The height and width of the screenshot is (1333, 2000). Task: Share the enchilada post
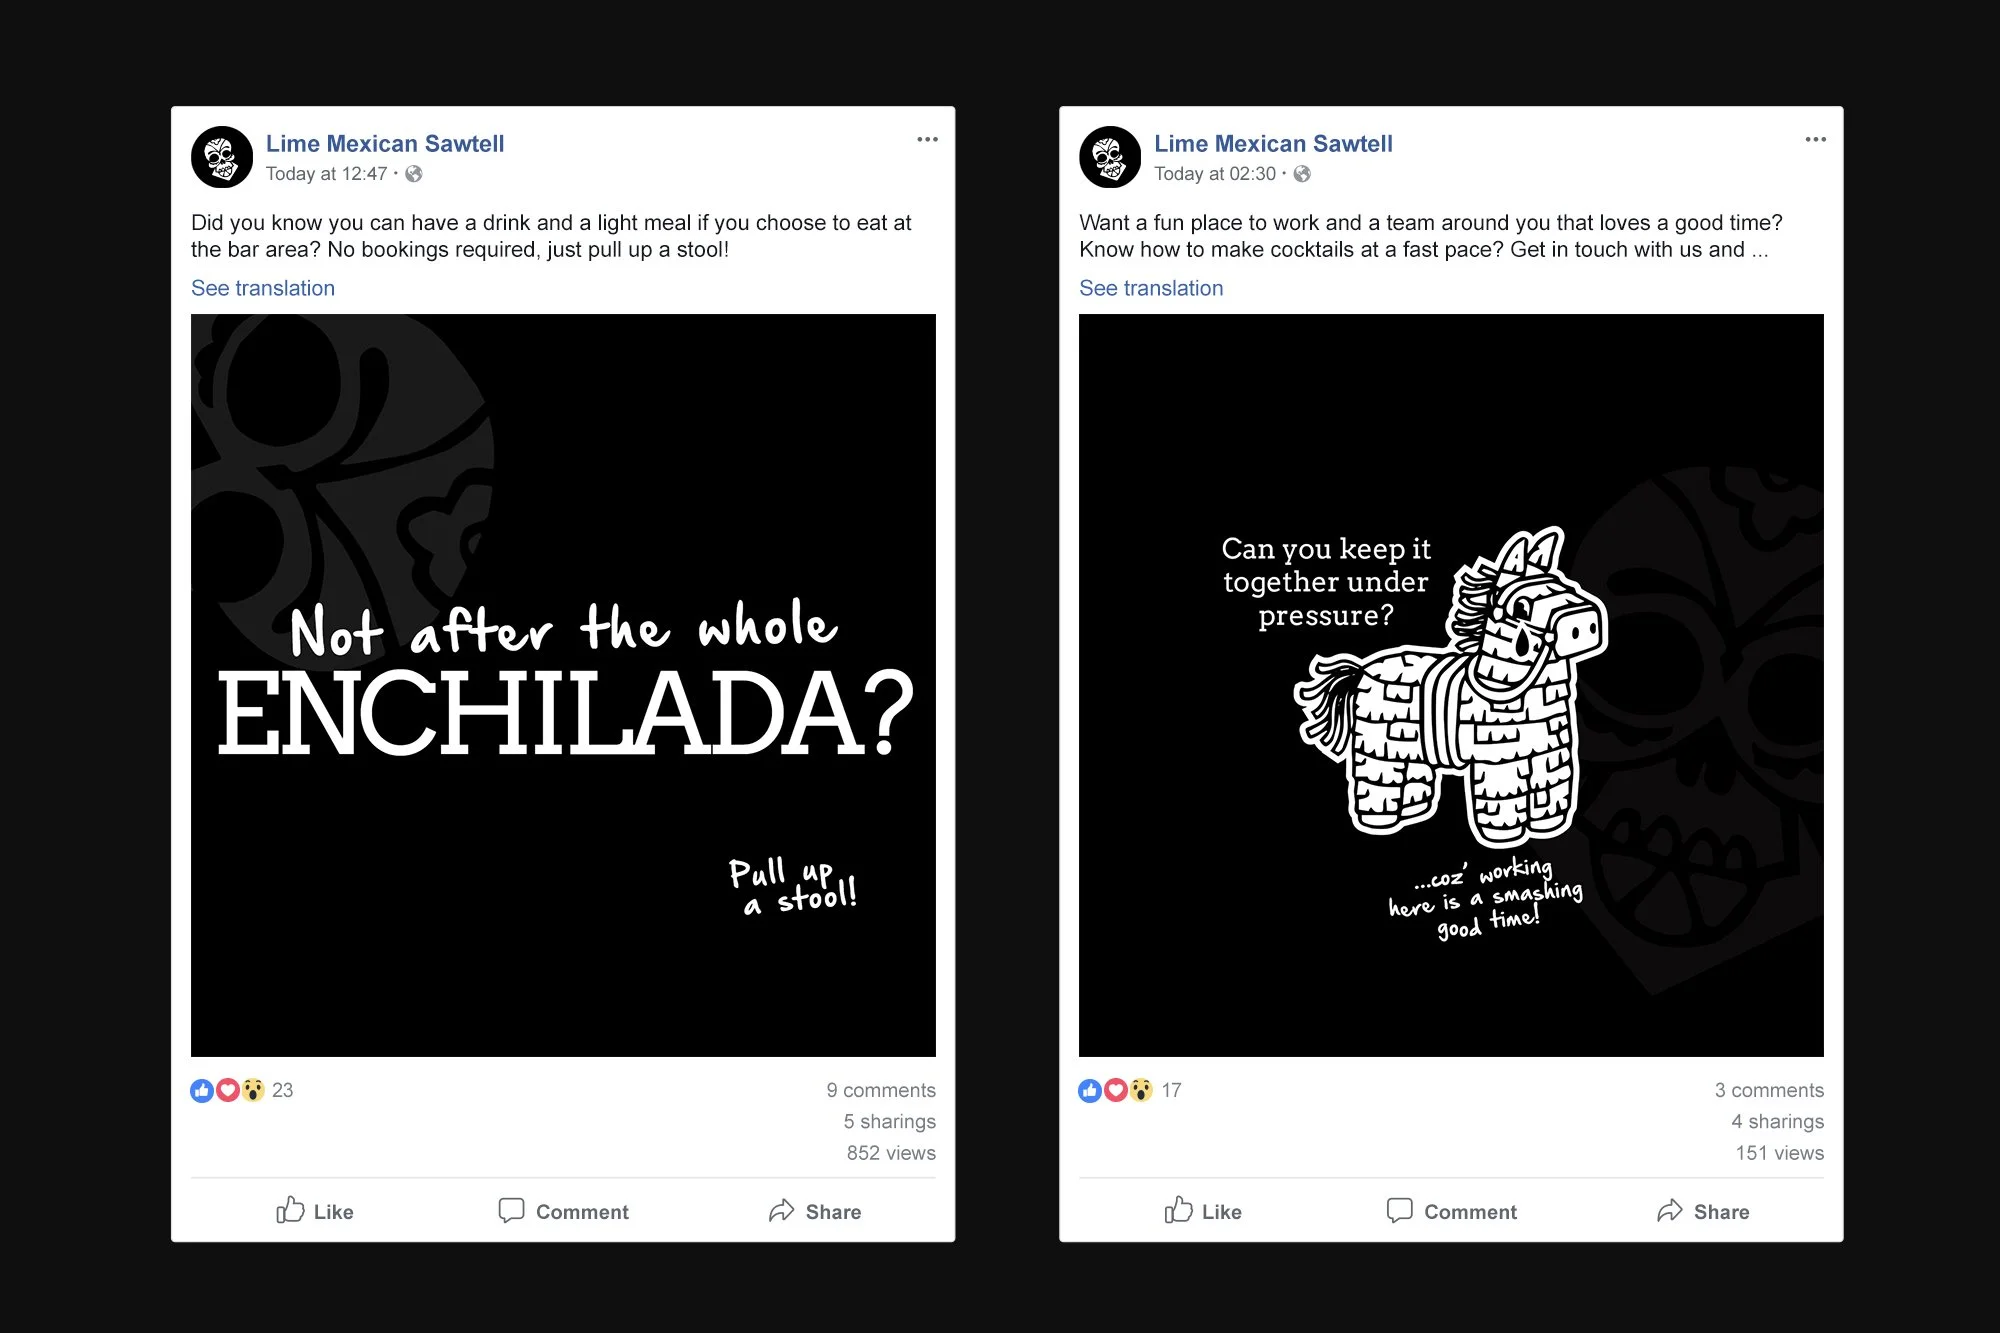pos(815,1211)
